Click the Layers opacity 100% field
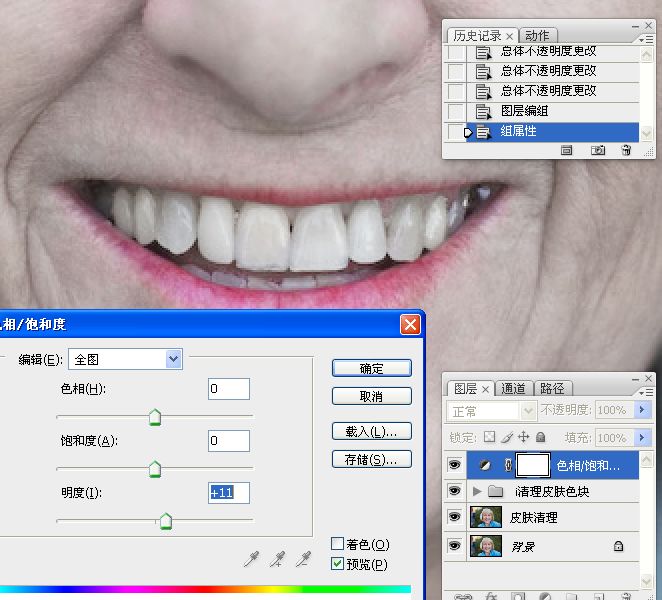Image resolution: width=662 pixels, height=600 pixels. 614,410
